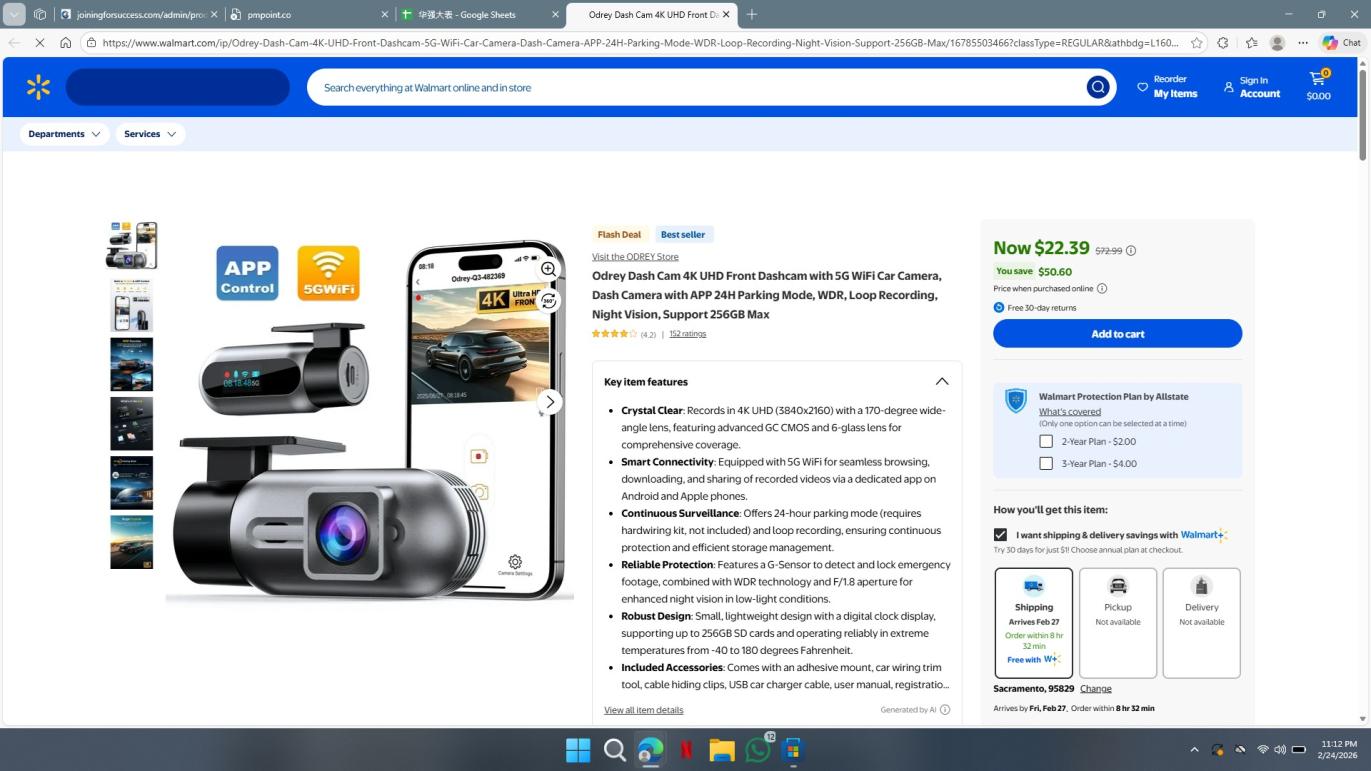Click the Visit the ODREY Store link
Screen dimensions: 1371x771
point(635,257)
